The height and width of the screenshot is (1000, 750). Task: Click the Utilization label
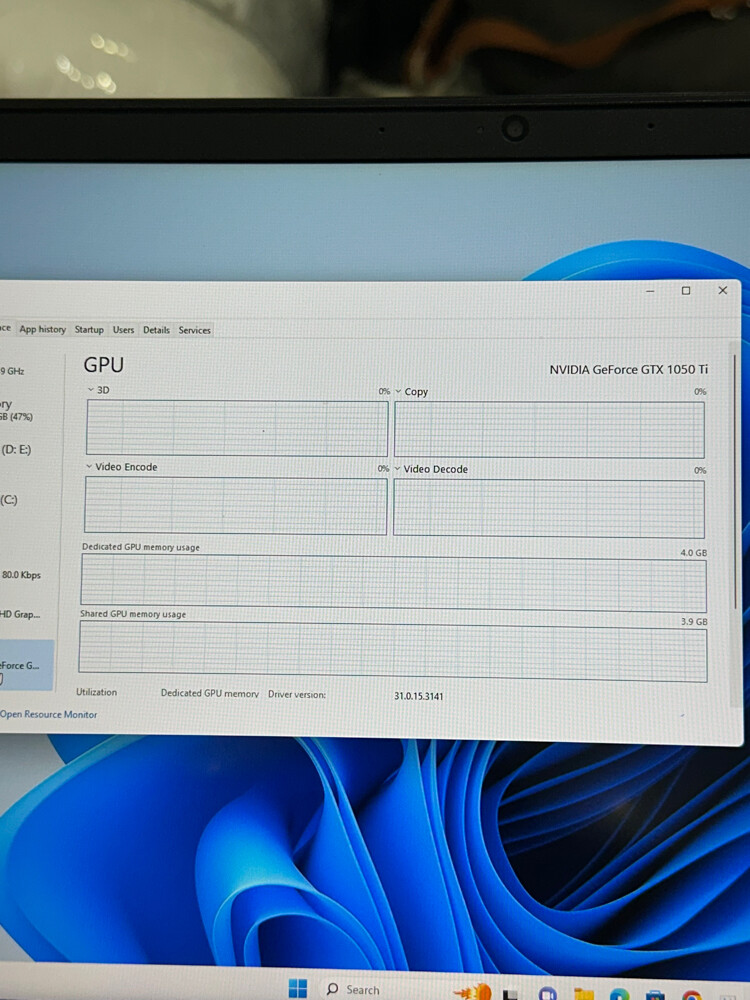coord(96,692)
